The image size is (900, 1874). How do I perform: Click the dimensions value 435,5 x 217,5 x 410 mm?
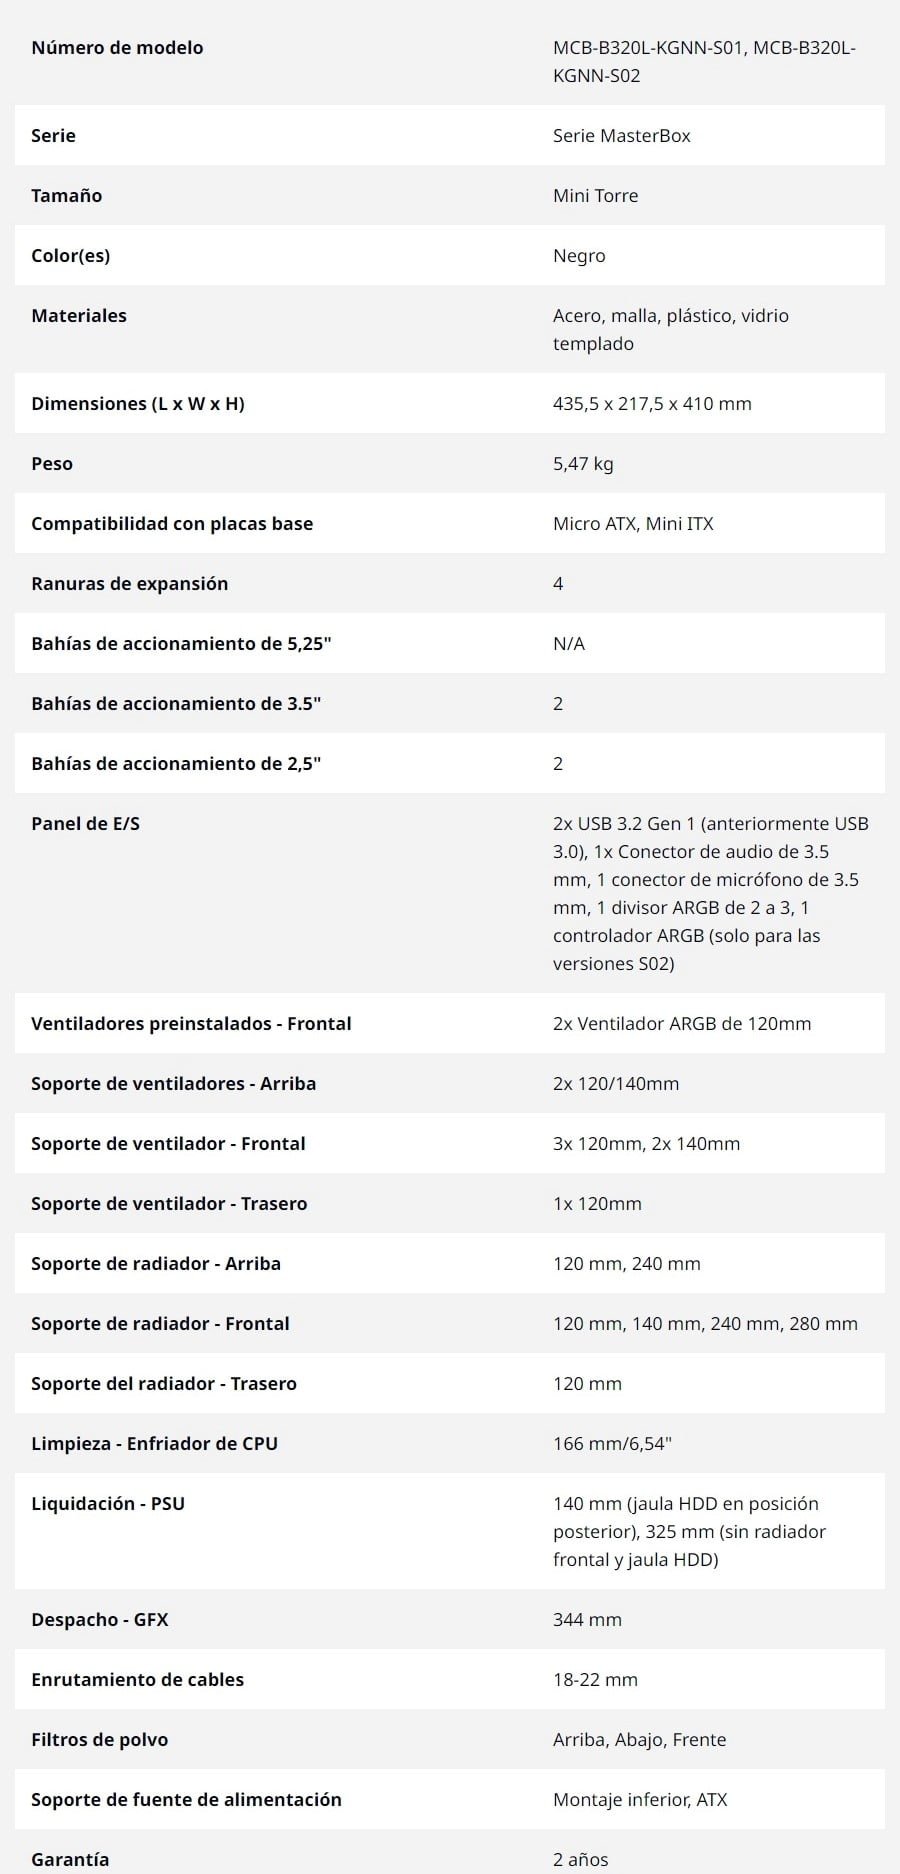point(652,403)
